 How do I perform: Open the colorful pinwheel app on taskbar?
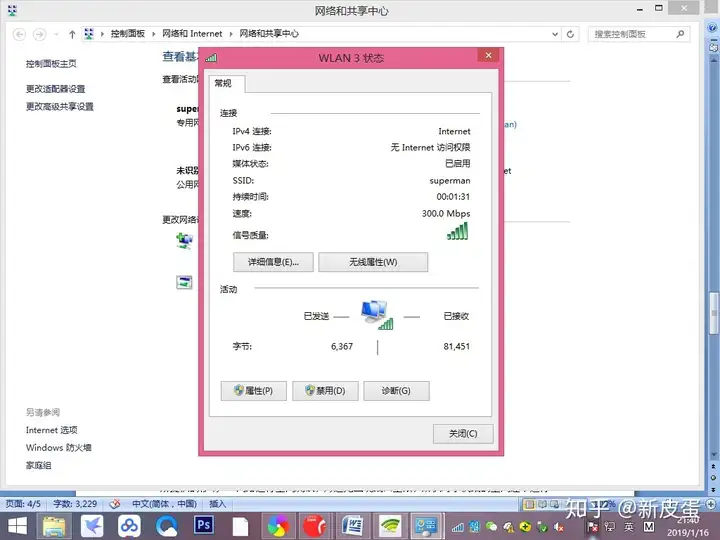click(278, 526)
